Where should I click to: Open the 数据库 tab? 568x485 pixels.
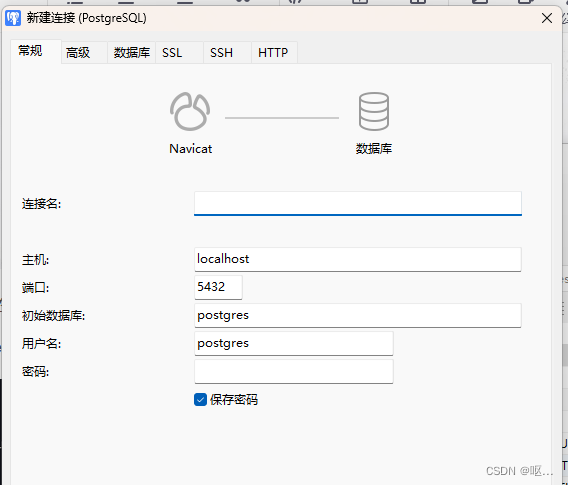pos(131,53)
